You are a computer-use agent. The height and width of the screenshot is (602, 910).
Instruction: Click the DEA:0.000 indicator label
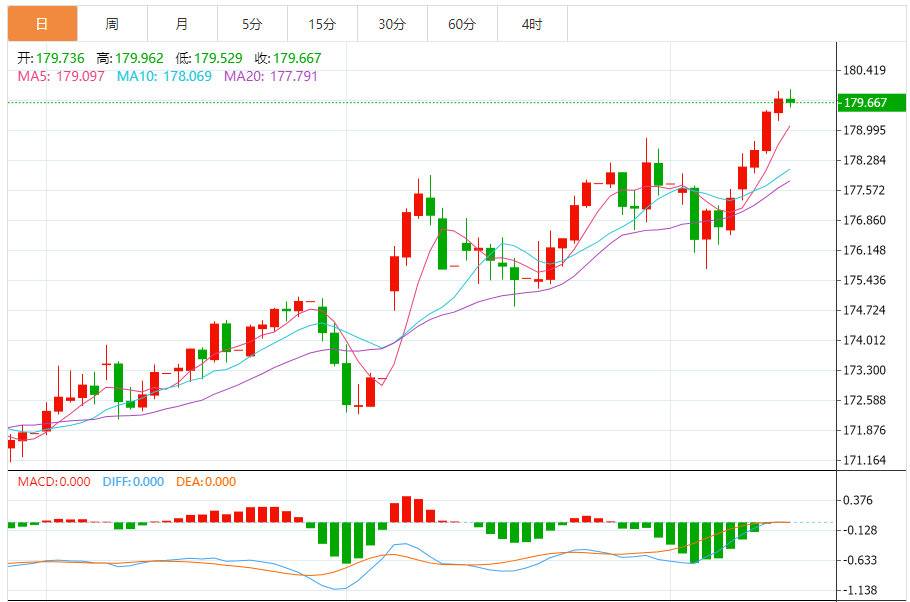(x=206, y=482)
